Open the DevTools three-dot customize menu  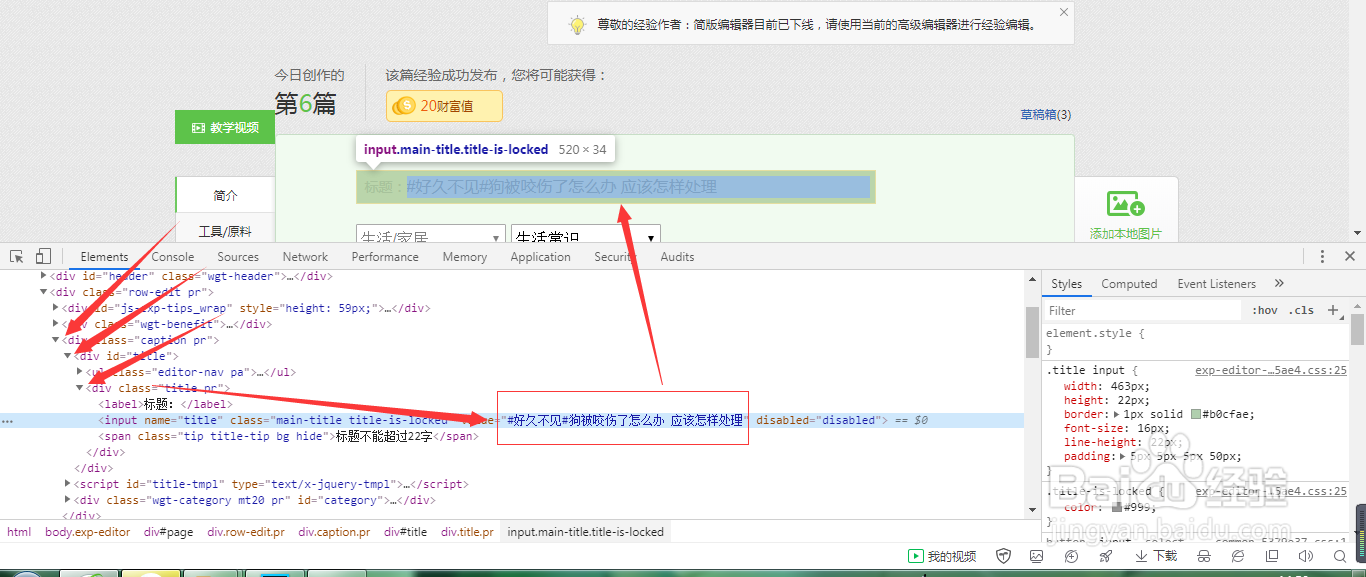point(1322,257)
